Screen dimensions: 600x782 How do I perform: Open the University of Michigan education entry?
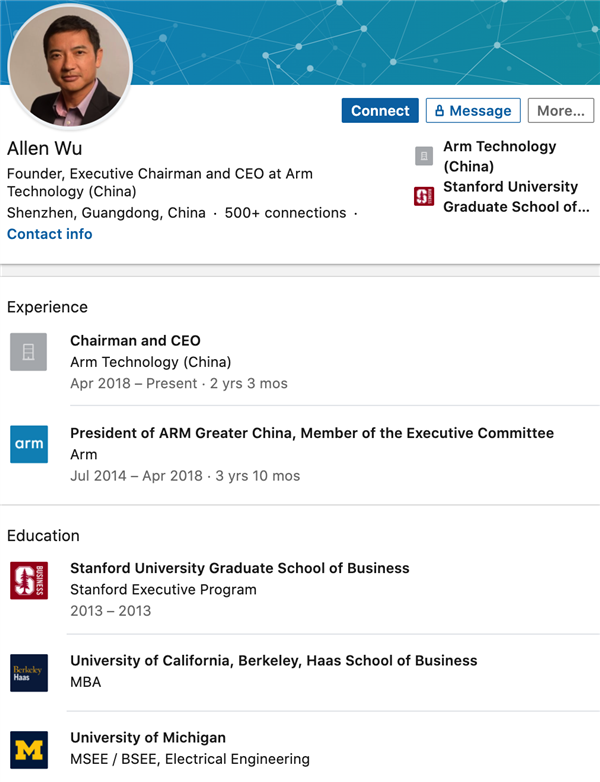(x=148, y=738)
